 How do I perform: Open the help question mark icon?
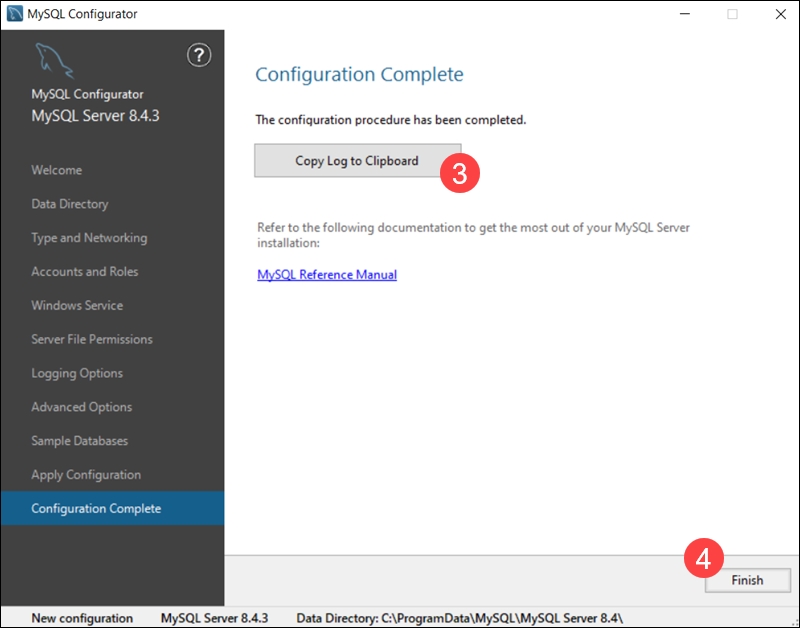coord(198,57)
